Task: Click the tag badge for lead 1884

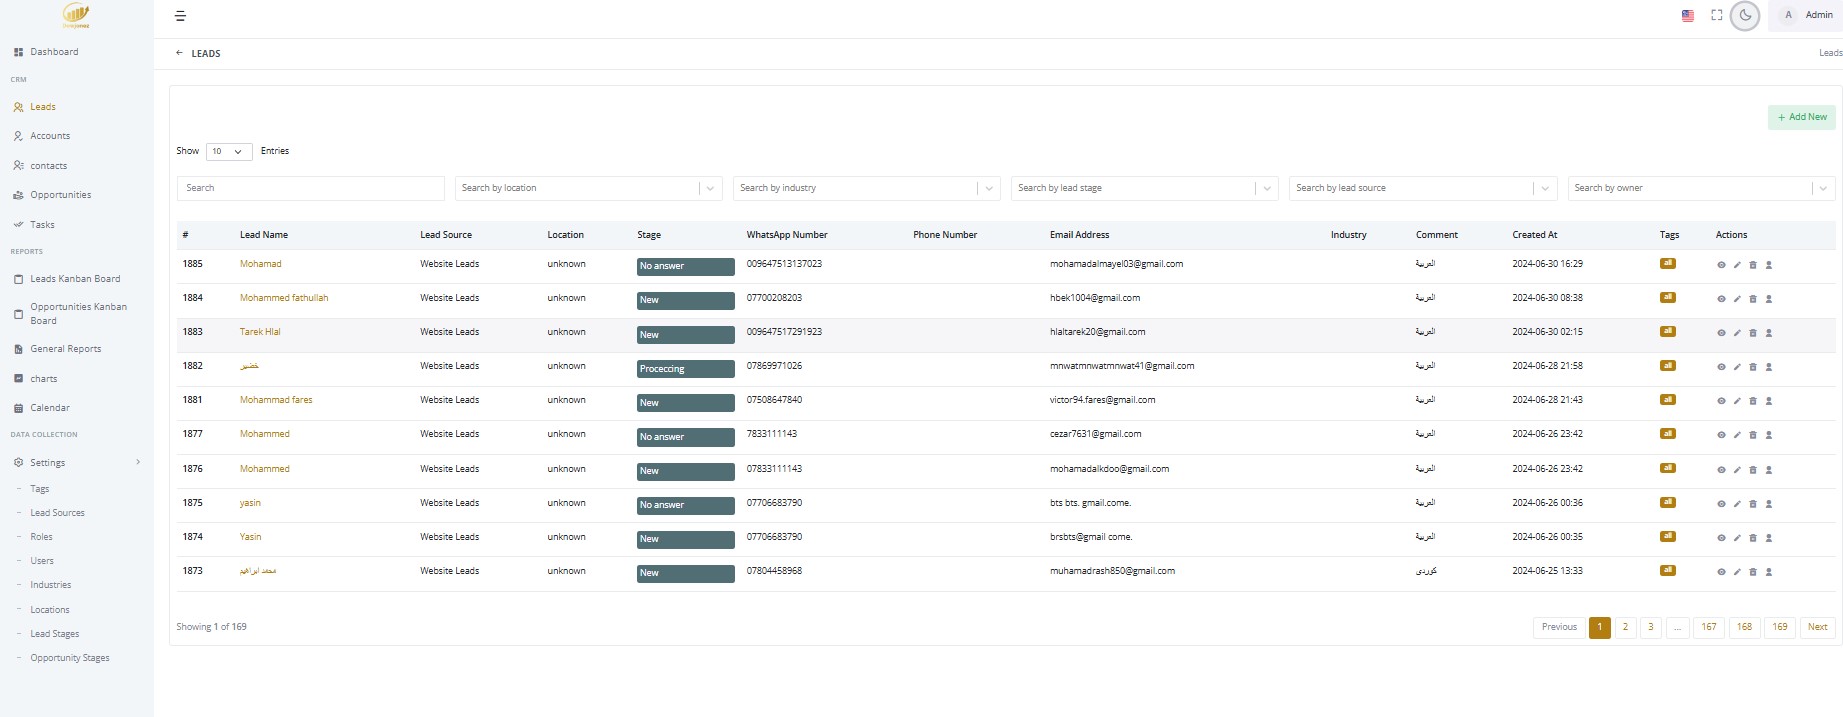Action: [x=1667, y=297]
